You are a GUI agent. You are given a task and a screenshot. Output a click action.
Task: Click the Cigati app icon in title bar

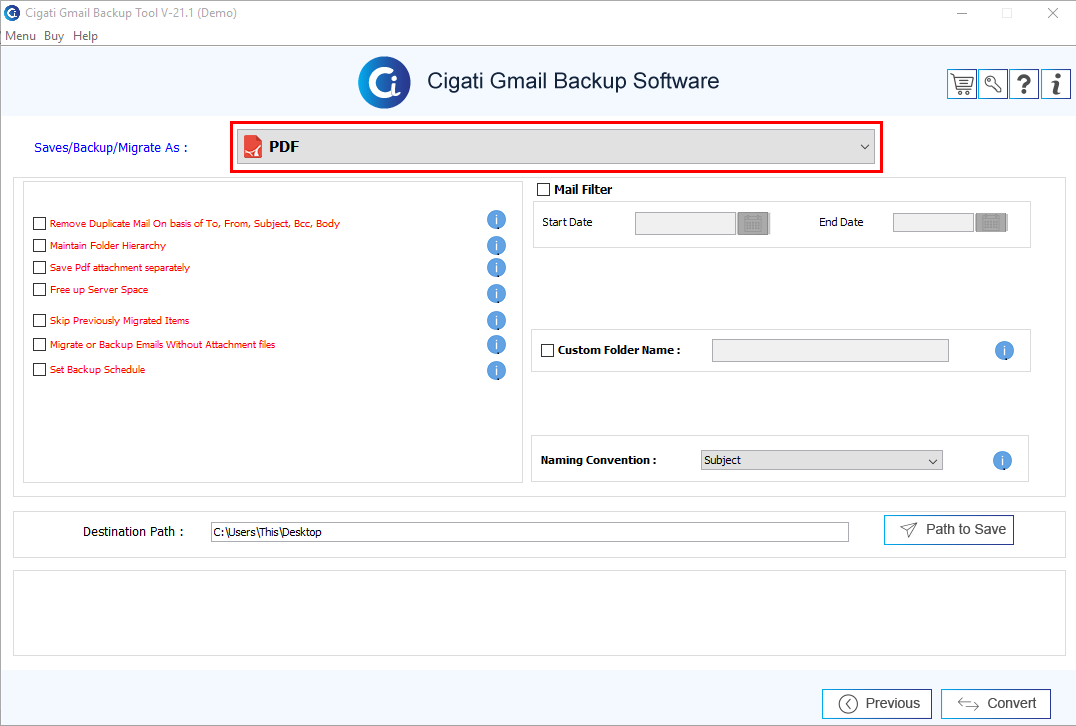12,12
